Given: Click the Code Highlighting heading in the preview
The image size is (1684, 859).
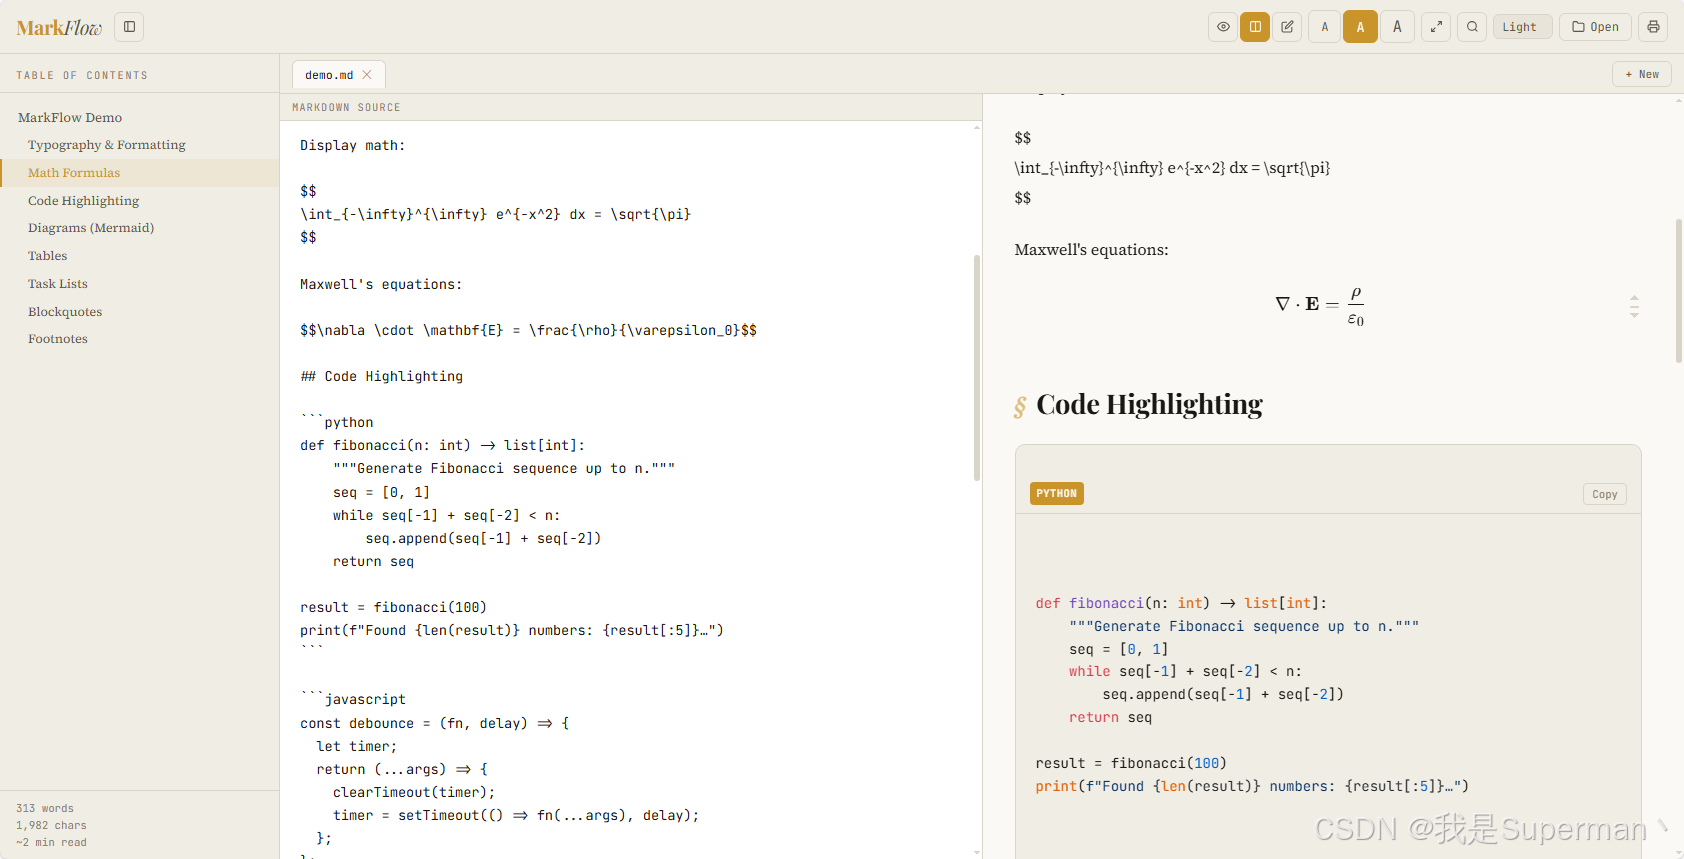Looking at the screenshot, I should (1149, 404).
